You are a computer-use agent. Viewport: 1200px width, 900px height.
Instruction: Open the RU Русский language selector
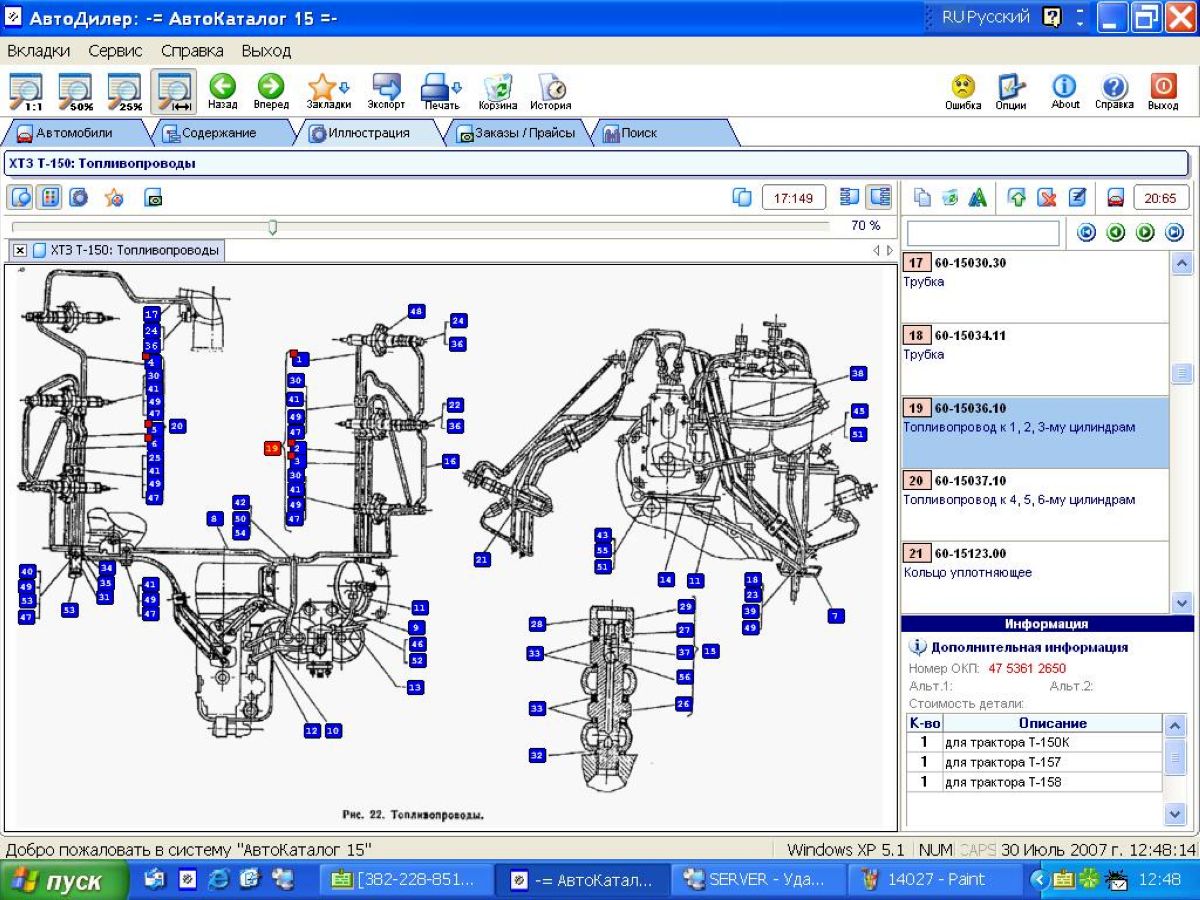click(986, 17)
